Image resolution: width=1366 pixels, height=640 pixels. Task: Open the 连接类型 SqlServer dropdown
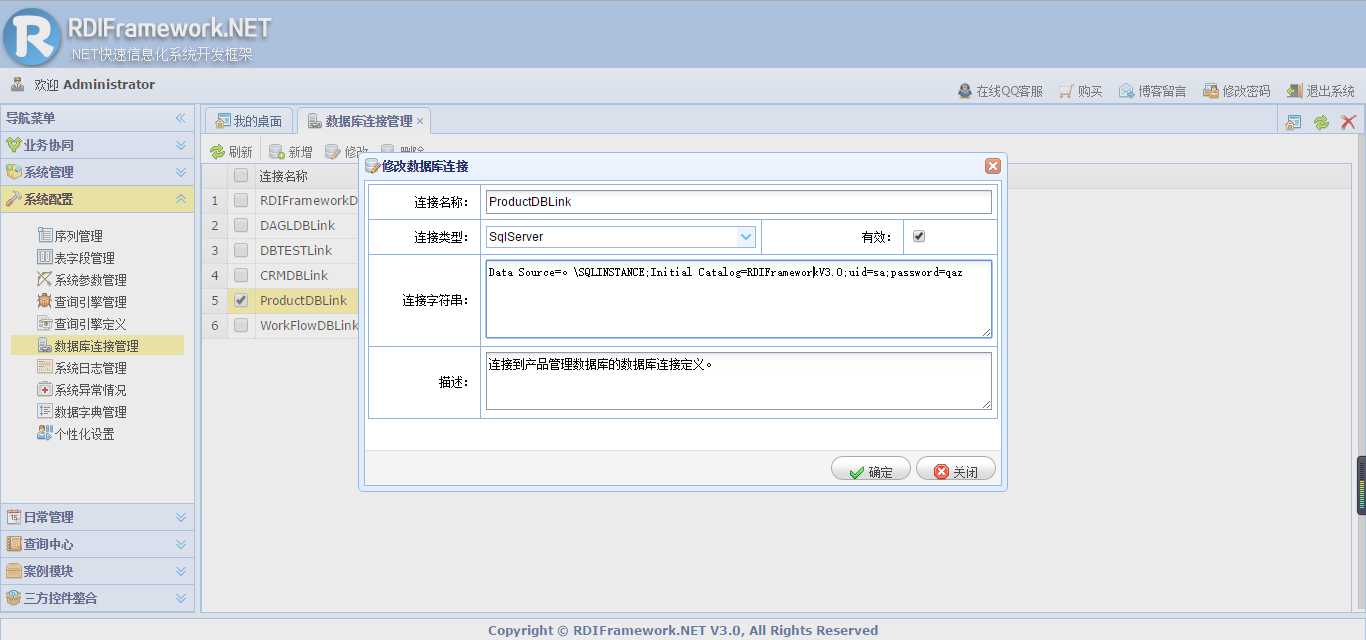(746, 237)
